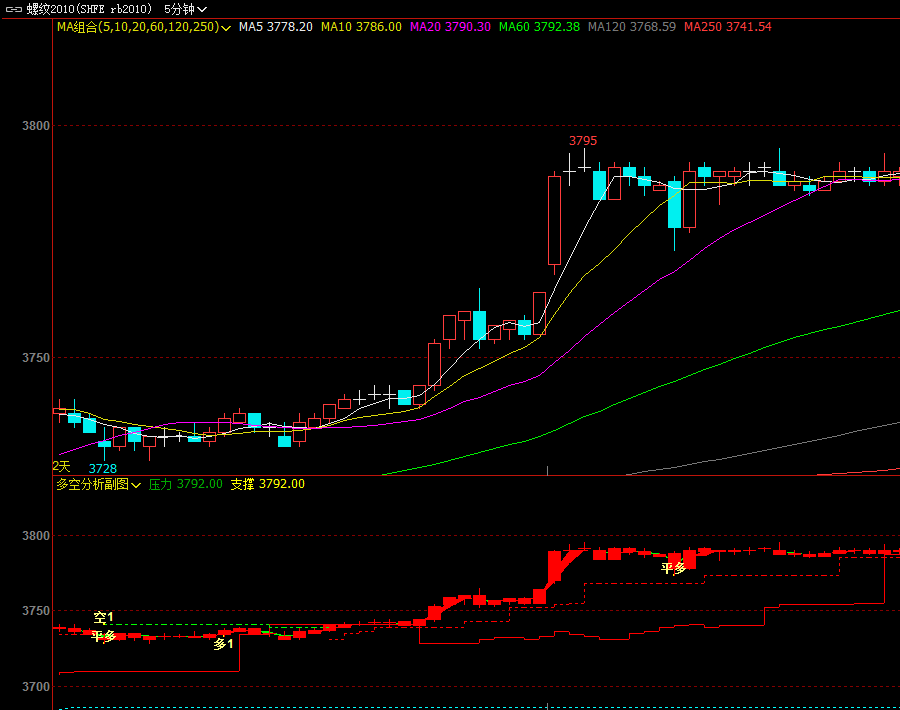Click the 3800 axis label in sub chart
This screenshot has height=710, width=900.
36,536
